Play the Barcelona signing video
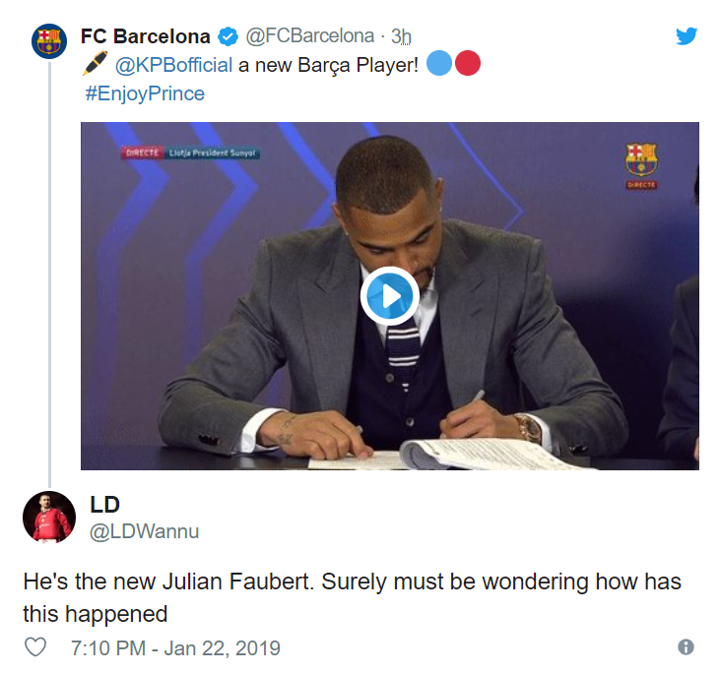 (x=388, y=295)
